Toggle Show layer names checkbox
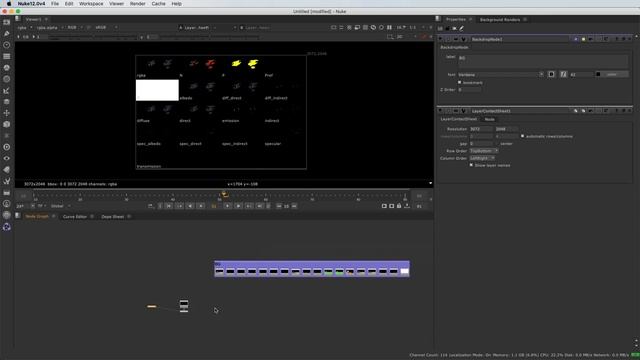This screenshot has width=640, height=360. point(471,165)
